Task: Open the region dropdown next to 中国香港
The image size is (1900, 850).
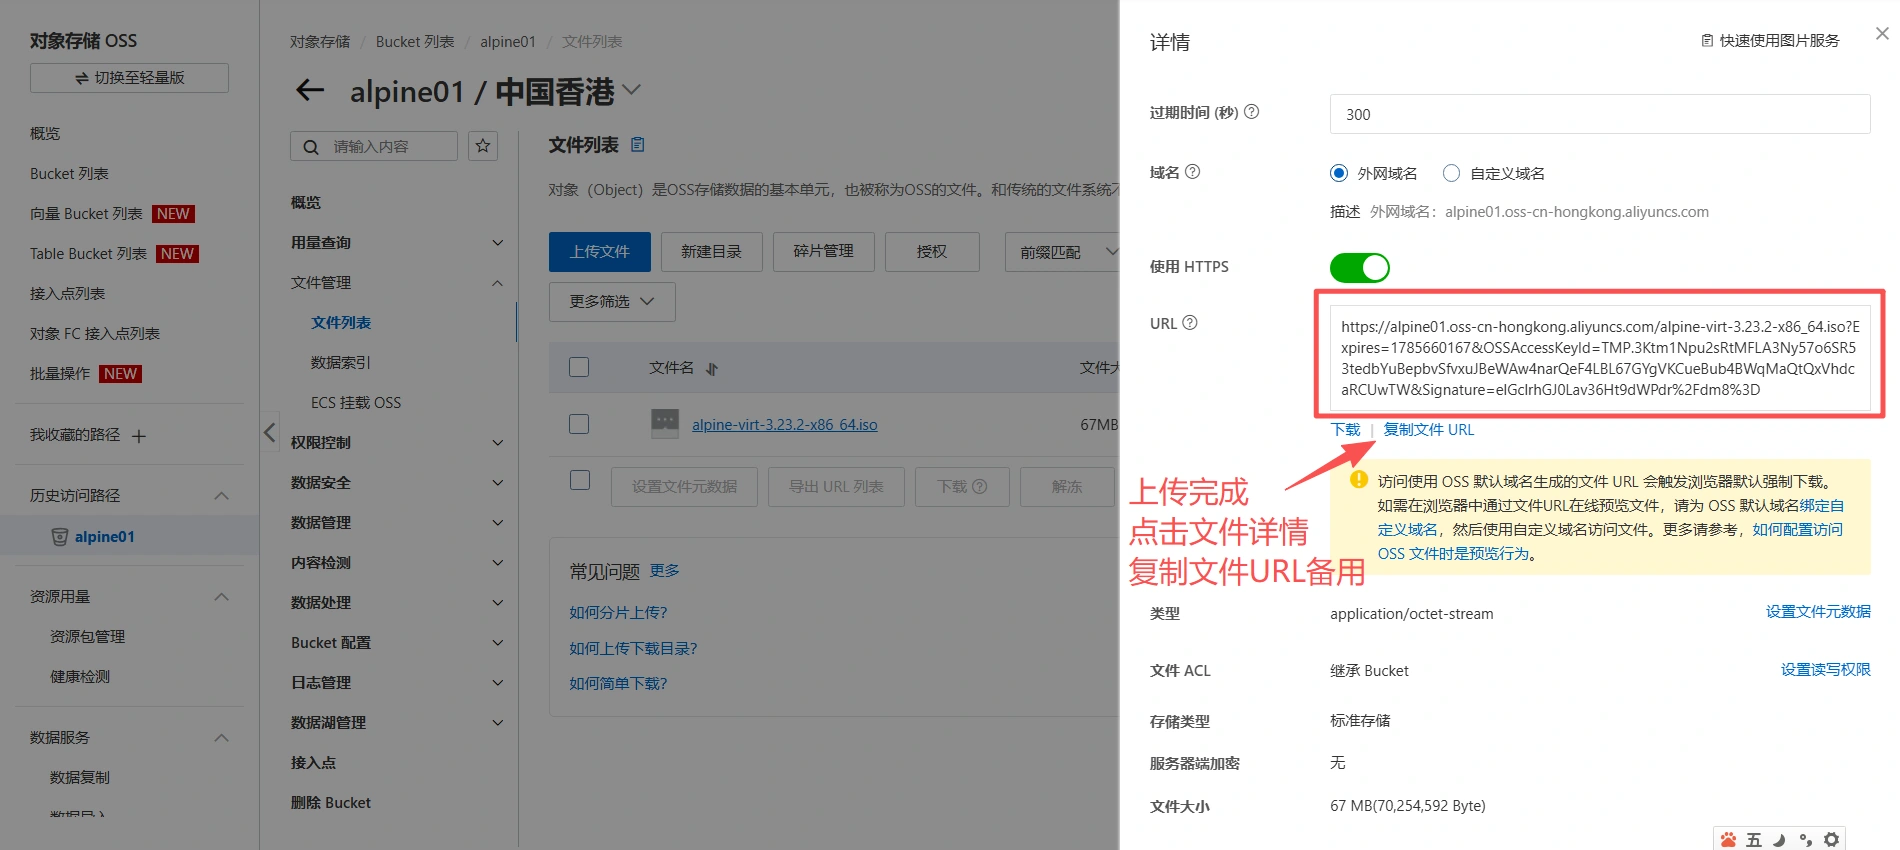Action: tap(631, 90)
